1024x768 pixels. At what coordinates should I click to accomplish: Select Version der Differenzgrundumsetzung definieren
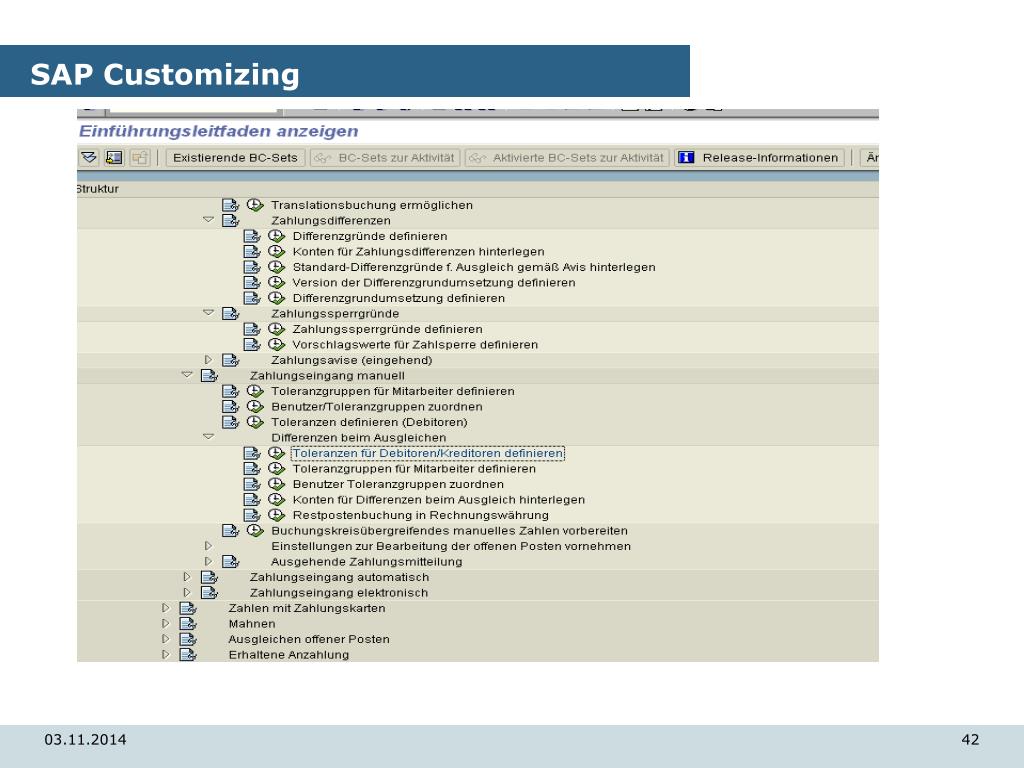click(434, 282)
